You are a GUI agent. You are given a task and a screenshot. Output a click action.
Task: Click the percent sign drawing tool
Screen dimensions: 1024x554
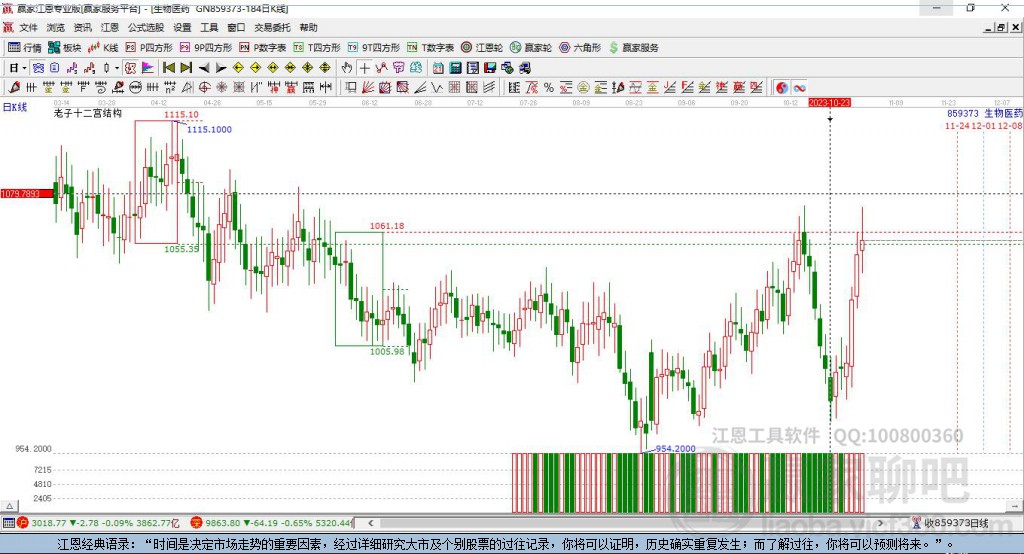point(548,88)
